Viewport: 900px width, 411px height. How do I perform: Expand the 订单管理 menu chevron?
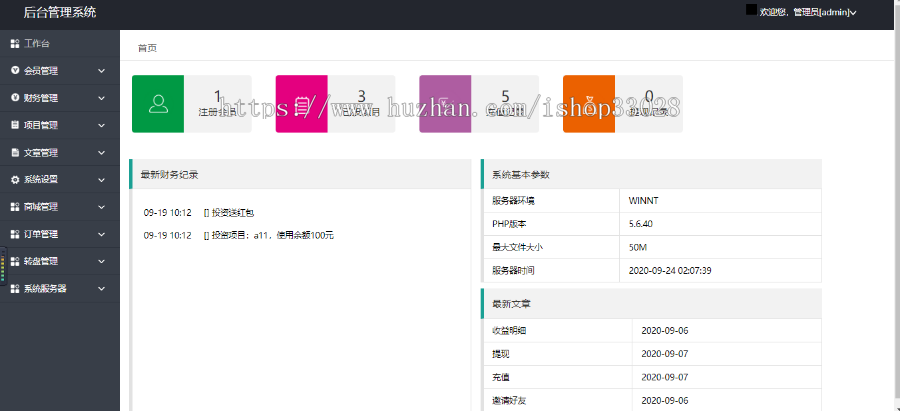pos(102,234)
